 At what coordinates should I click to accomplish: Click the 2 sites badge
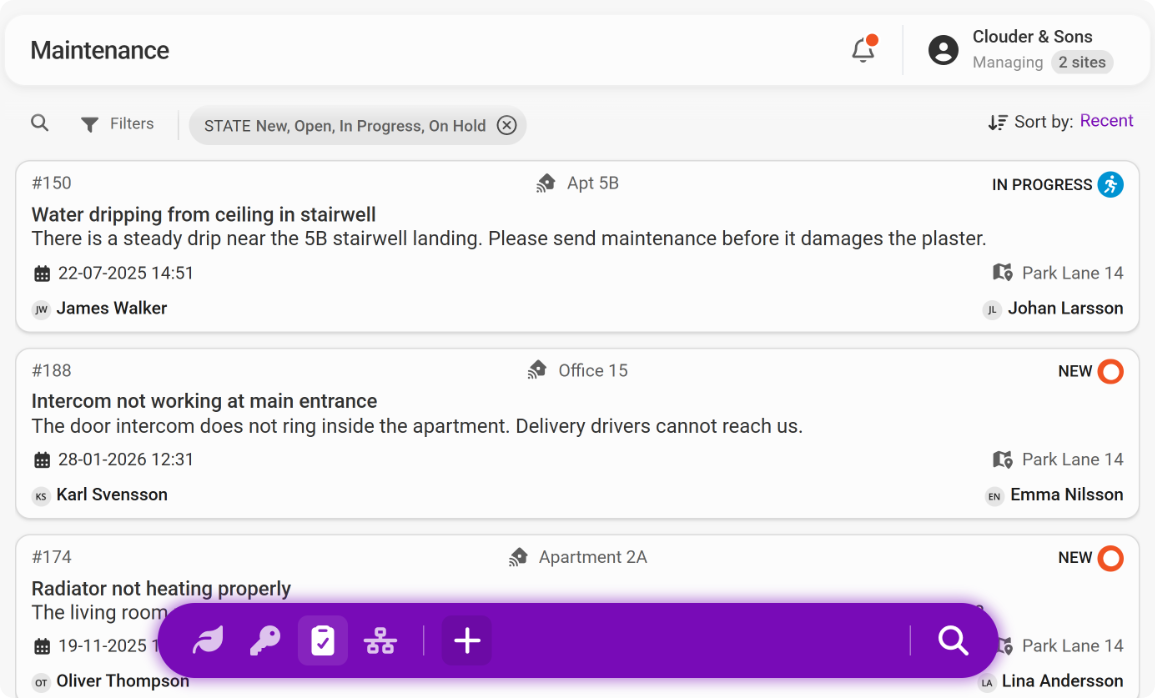point(1082,62)
